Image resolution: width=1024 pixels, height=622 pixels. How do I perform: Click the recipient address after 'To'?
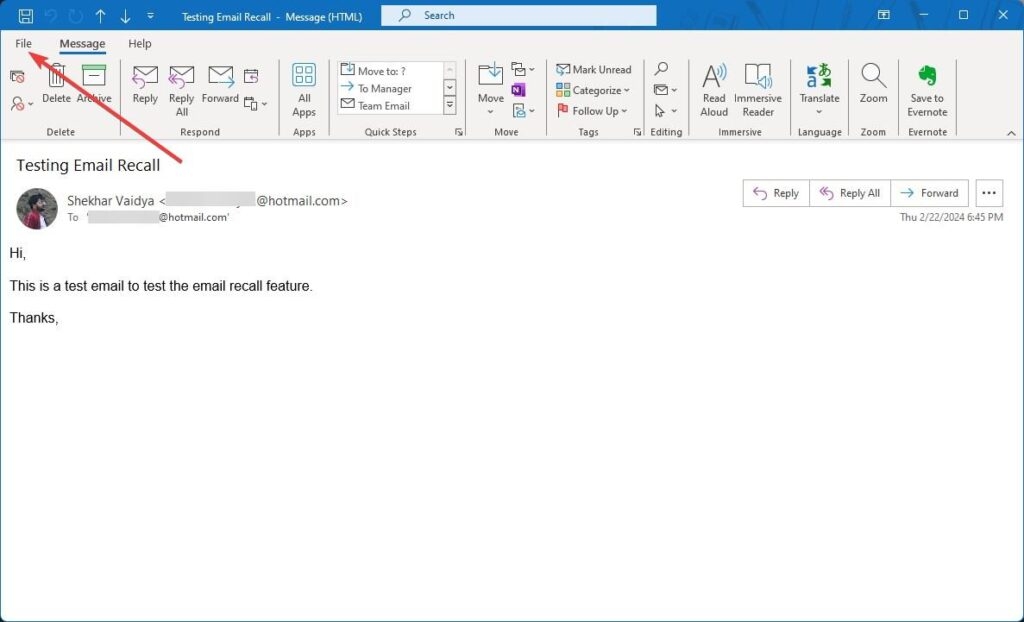tap(158, 218)
